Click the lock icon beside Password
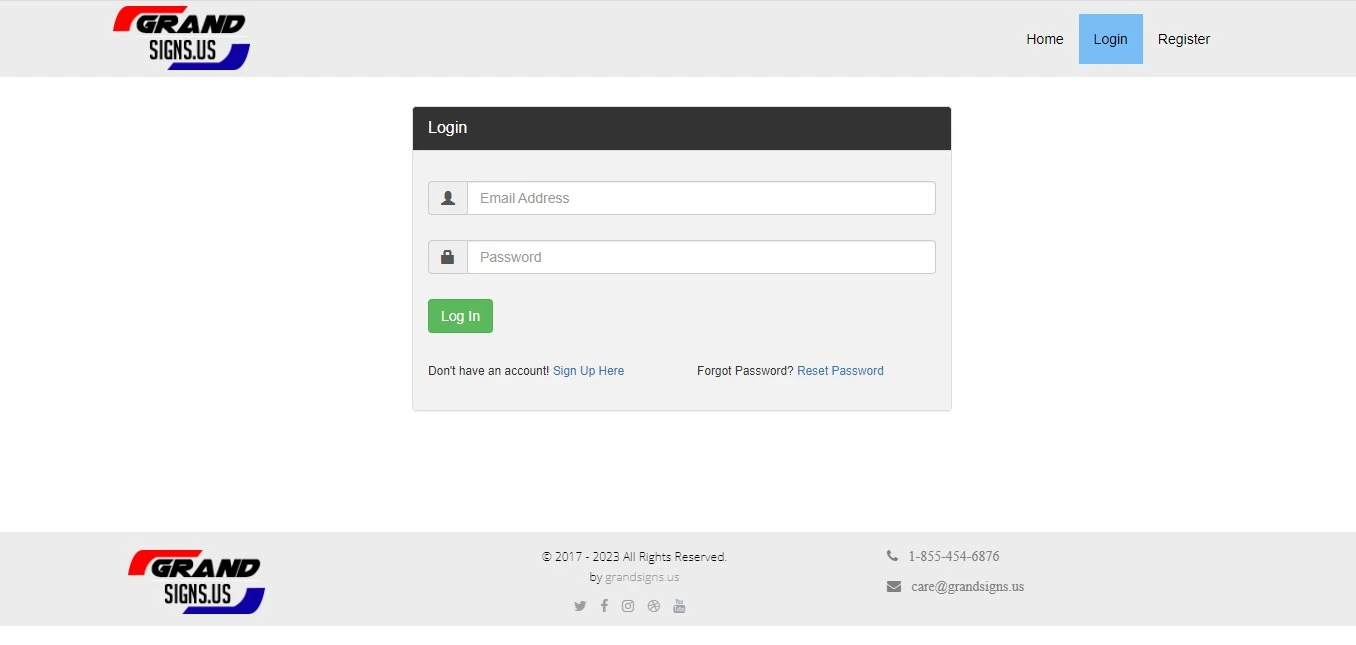 click(448, 257)
